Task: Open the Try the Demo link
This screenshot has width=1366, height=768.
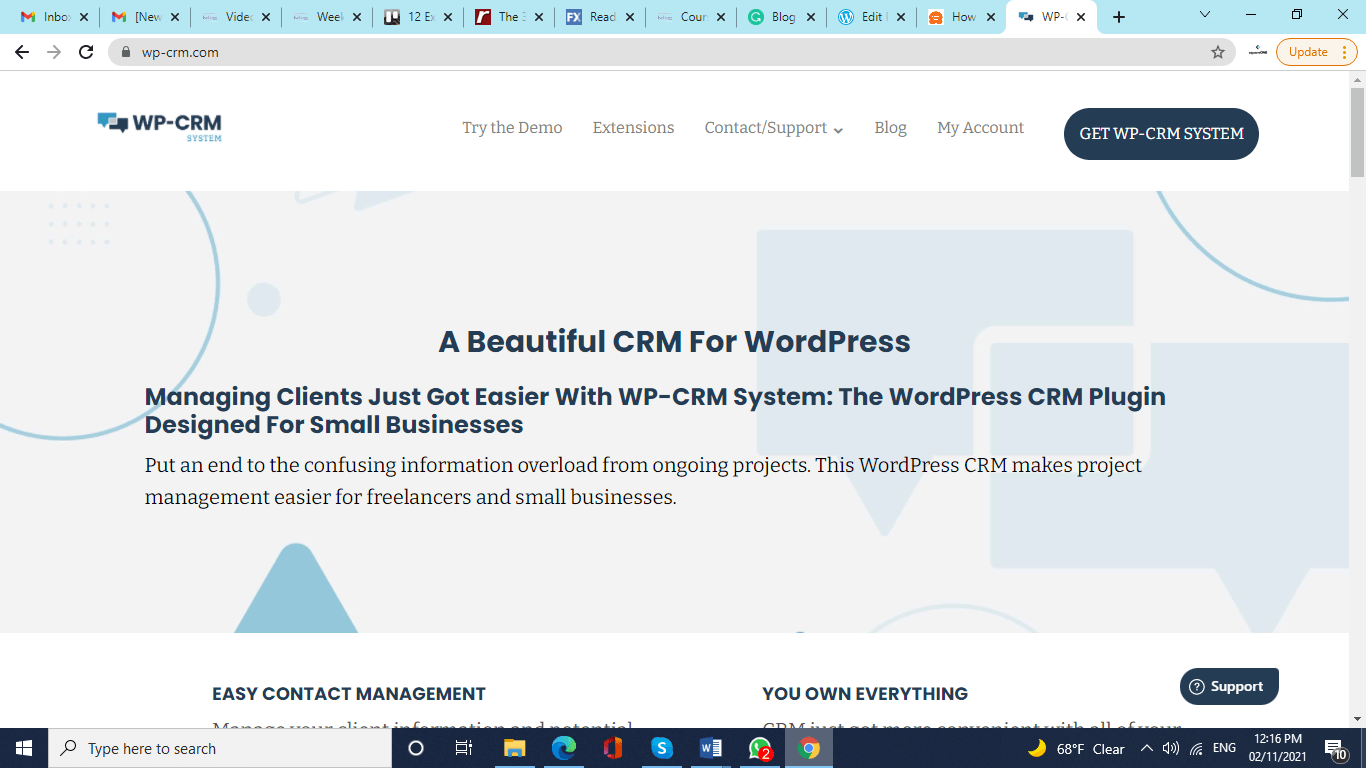Action: pyautogui.click(x=511, y=128)
